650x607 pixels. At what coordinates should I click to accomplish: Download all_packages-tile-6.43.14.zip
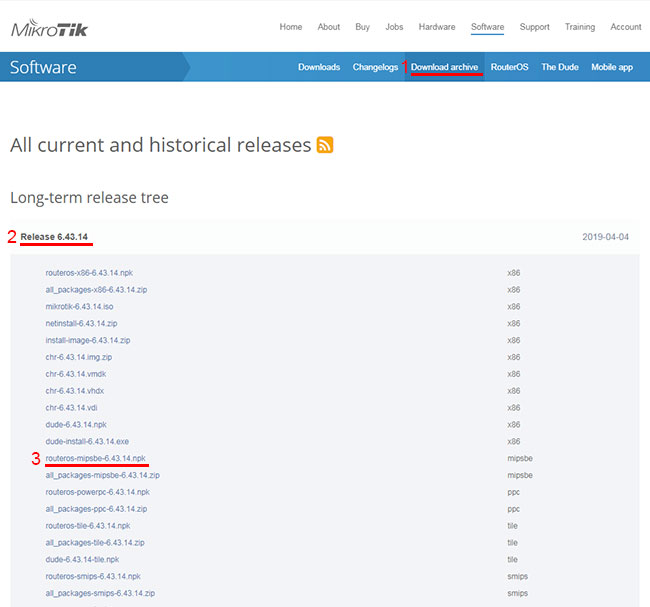[95, 543]
